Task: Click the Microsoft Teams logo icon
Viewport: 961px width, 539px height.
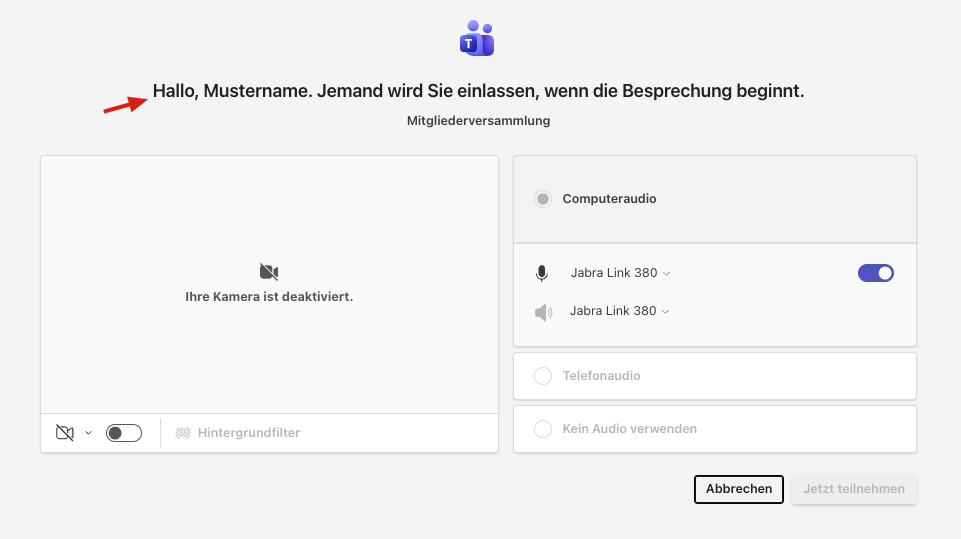Action: [476, 39]
